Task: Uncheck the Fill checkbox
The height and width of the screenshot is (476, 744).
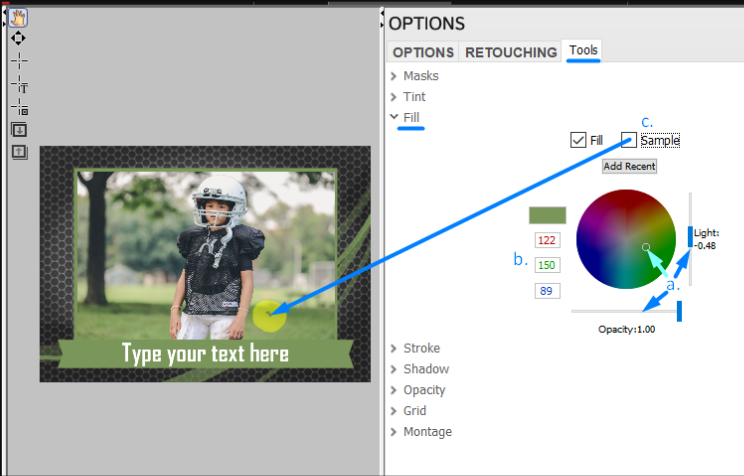Action: [577, 140]
